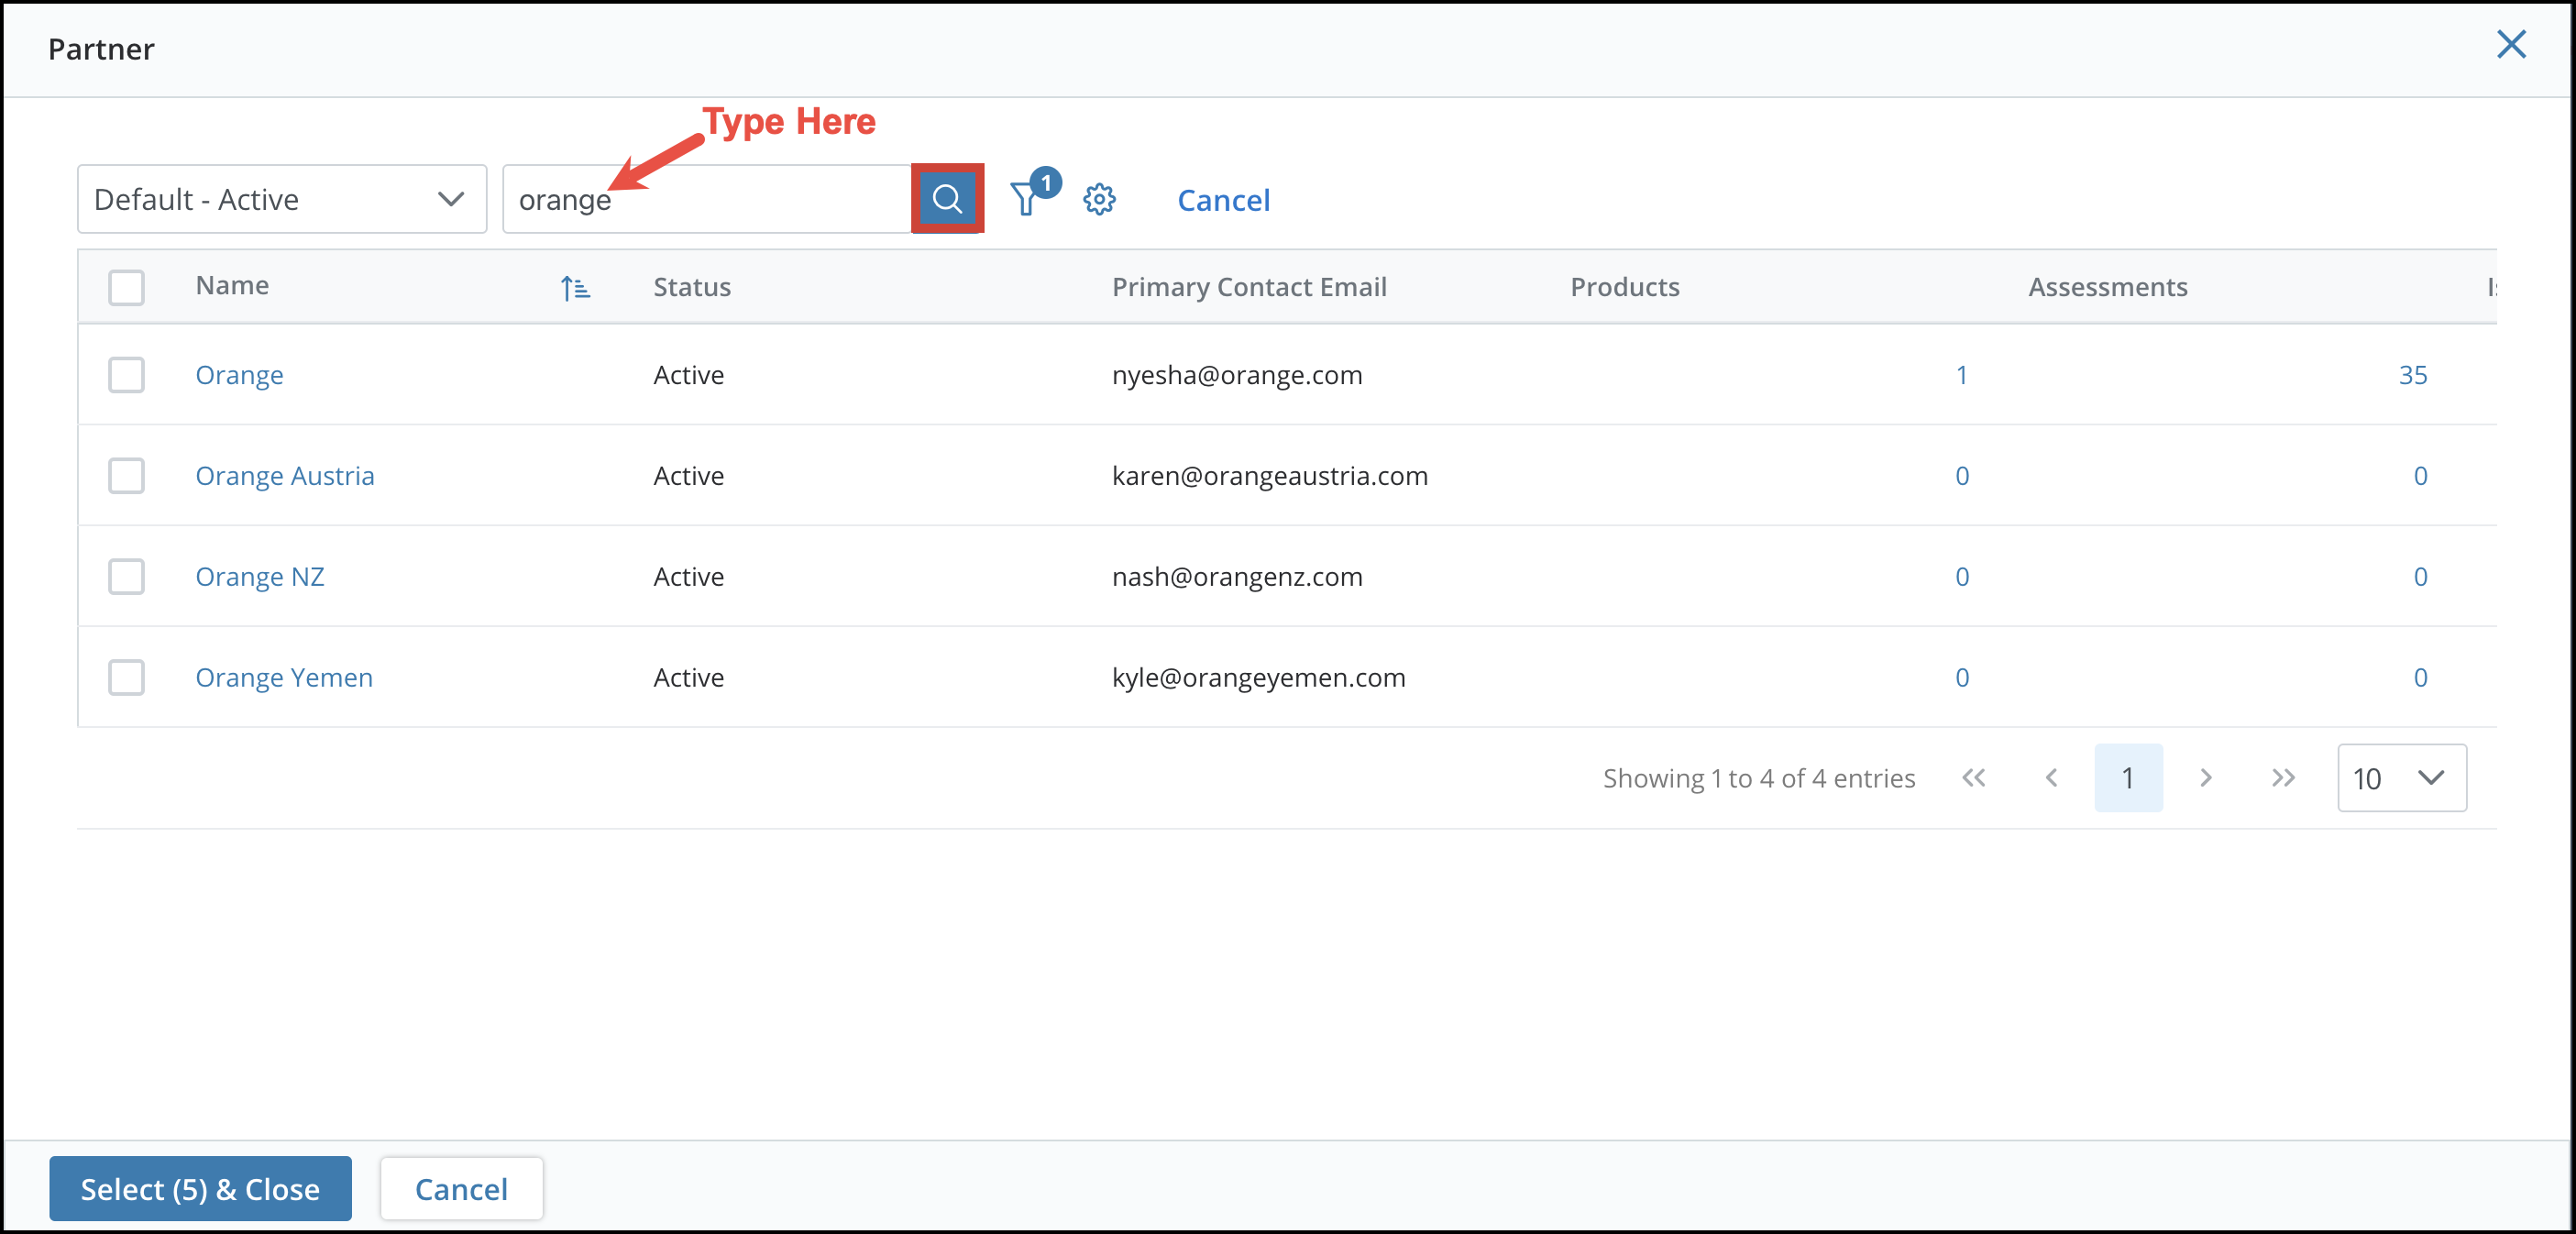Screen dimensions: 2576x1234
Task: Click assessments count 35 for Orange
Action: tap(2414, 375)
